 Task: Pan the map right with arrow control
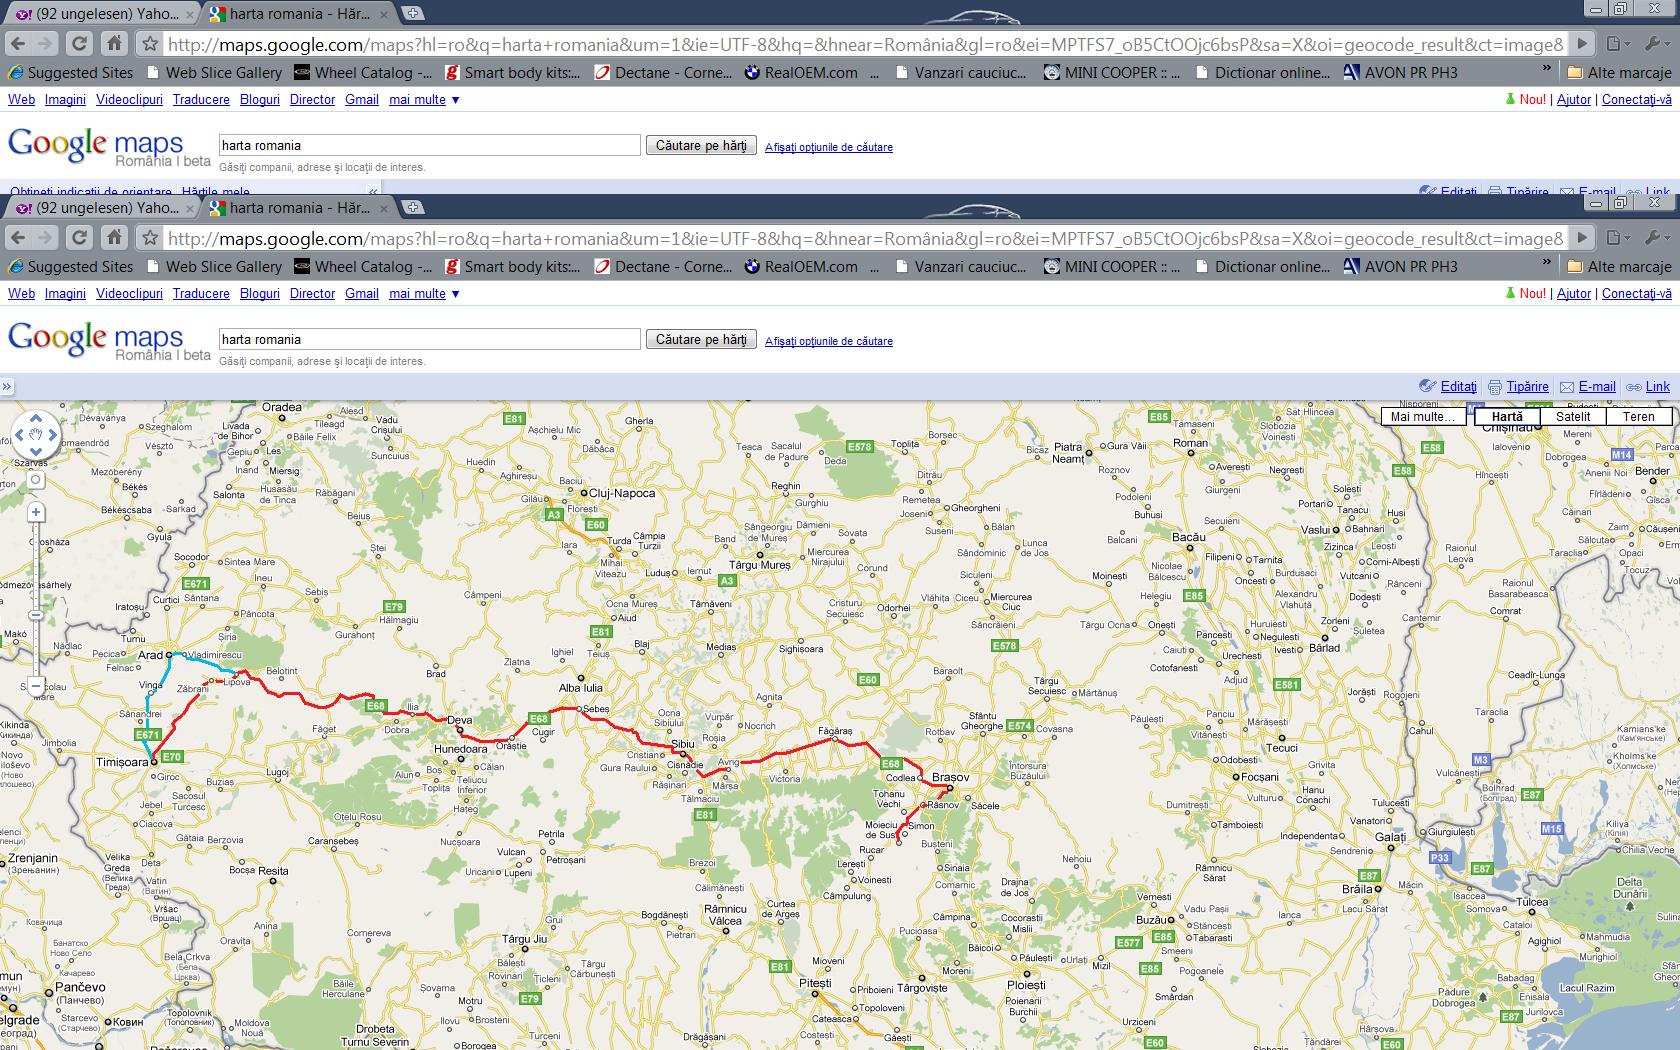pyautogui.click(x=52, y=435)
